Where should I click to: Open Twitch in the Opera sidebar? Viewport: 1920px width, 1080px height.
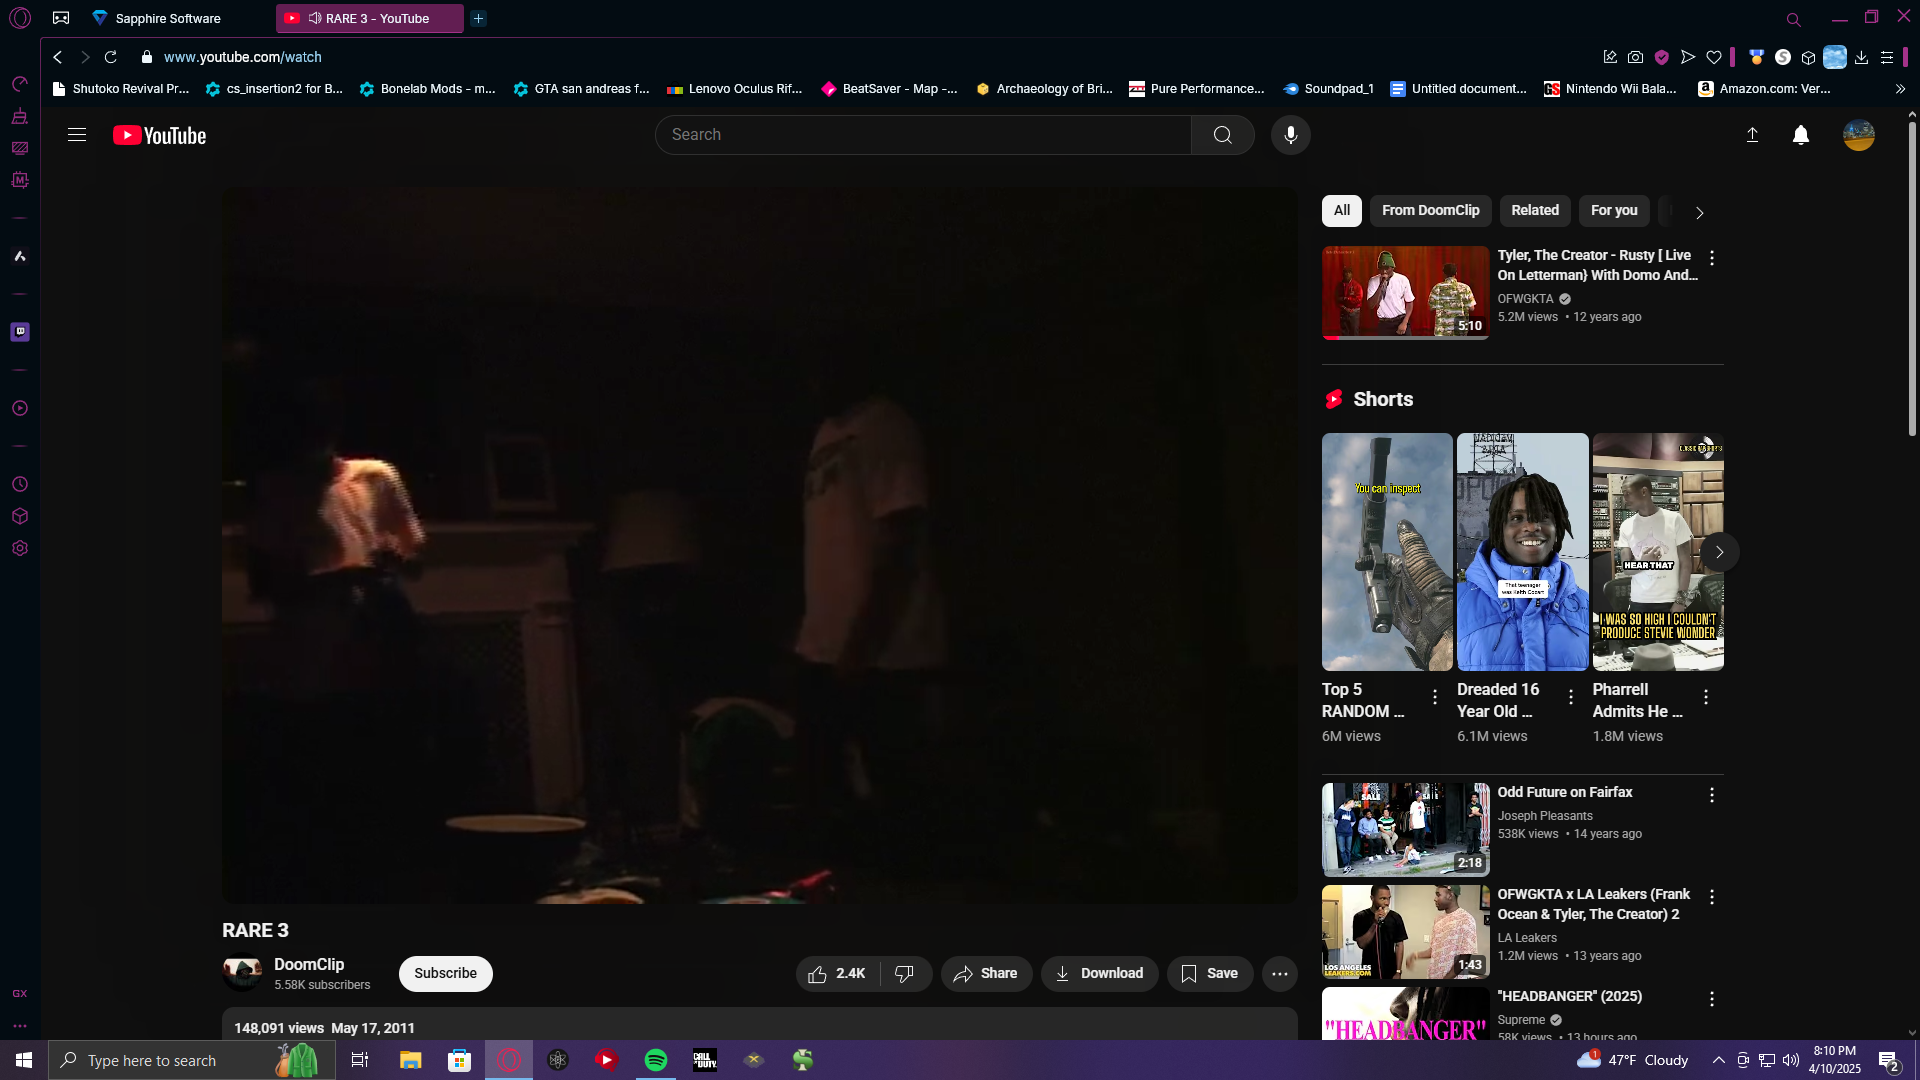coord(20,332)
